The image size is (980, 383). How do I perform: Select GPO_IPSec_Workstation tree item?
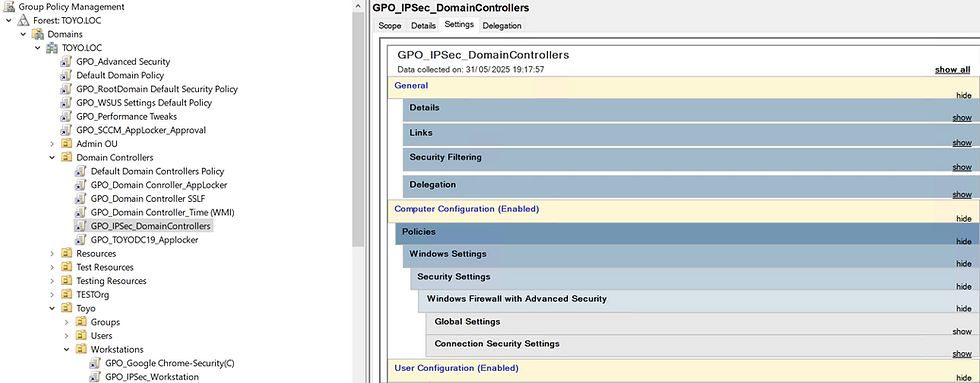click(152, 377)
